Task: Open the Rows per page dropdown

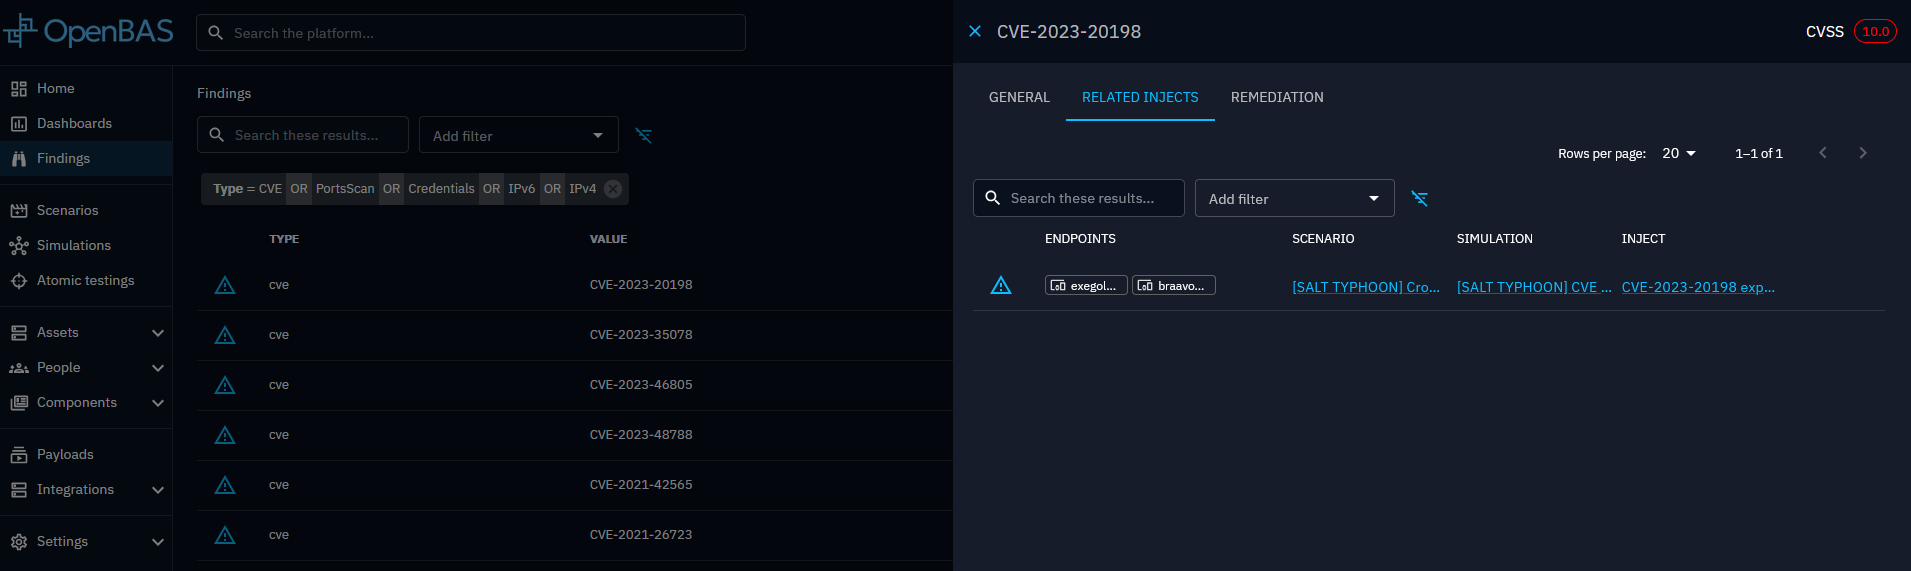Action: pos(1679,153)
